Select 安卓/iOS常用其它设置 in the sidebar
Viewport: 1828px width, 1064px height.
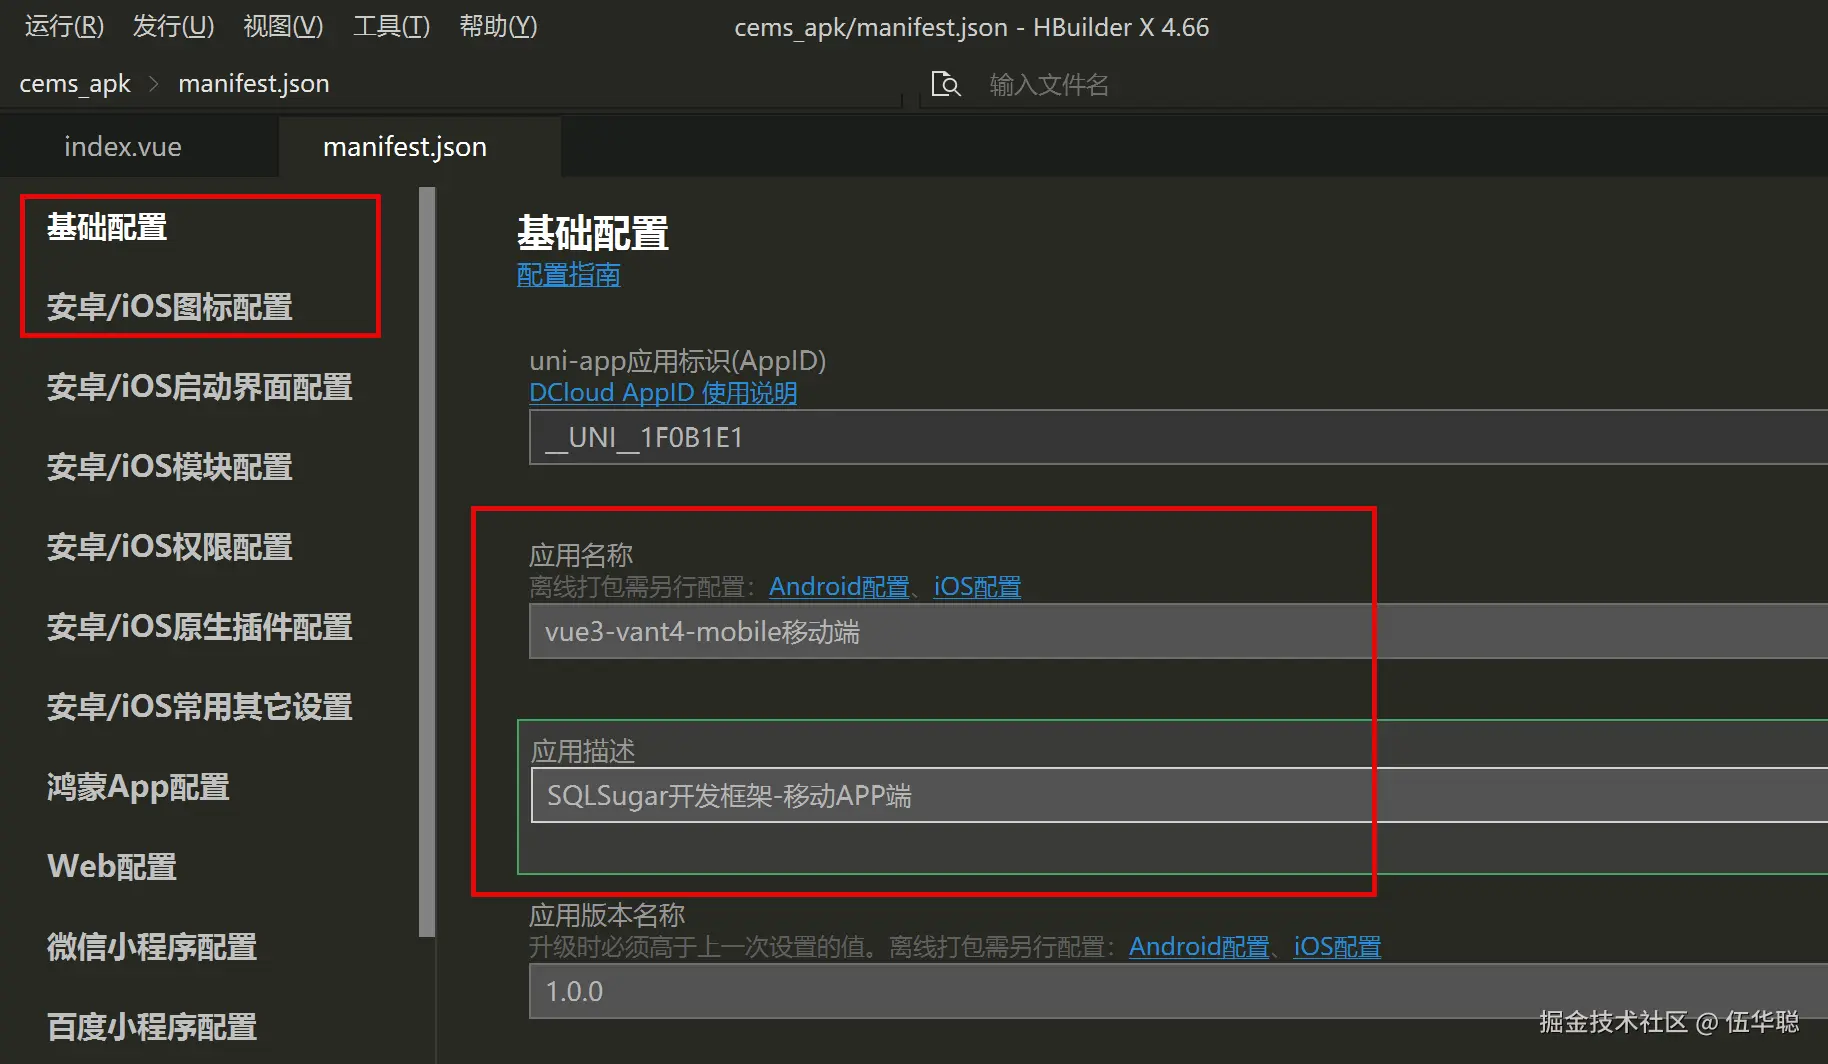(200, 707)
